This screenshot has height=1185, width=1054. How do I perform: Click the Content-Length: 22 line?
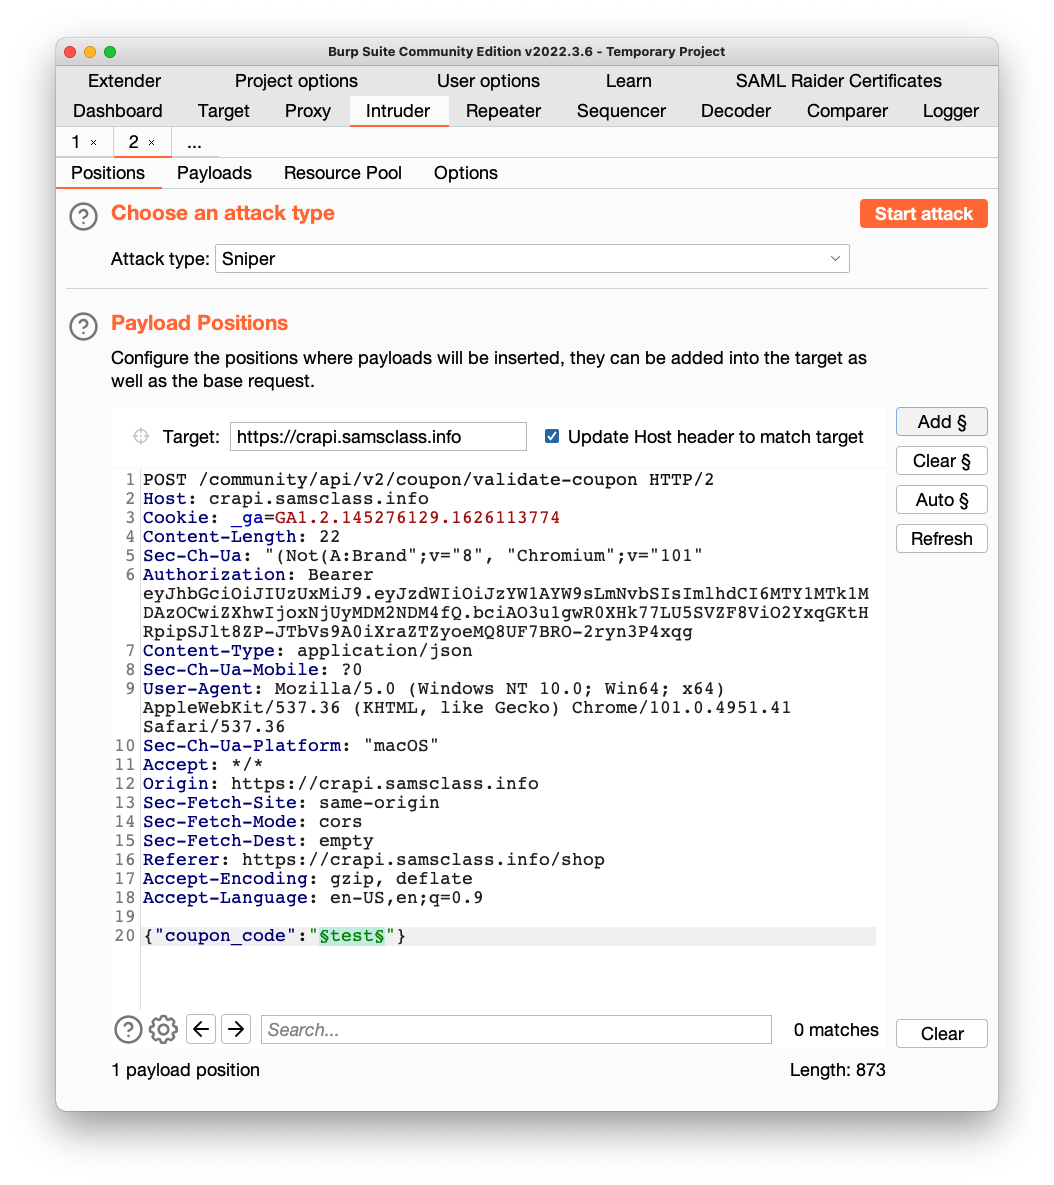[242, 537]
